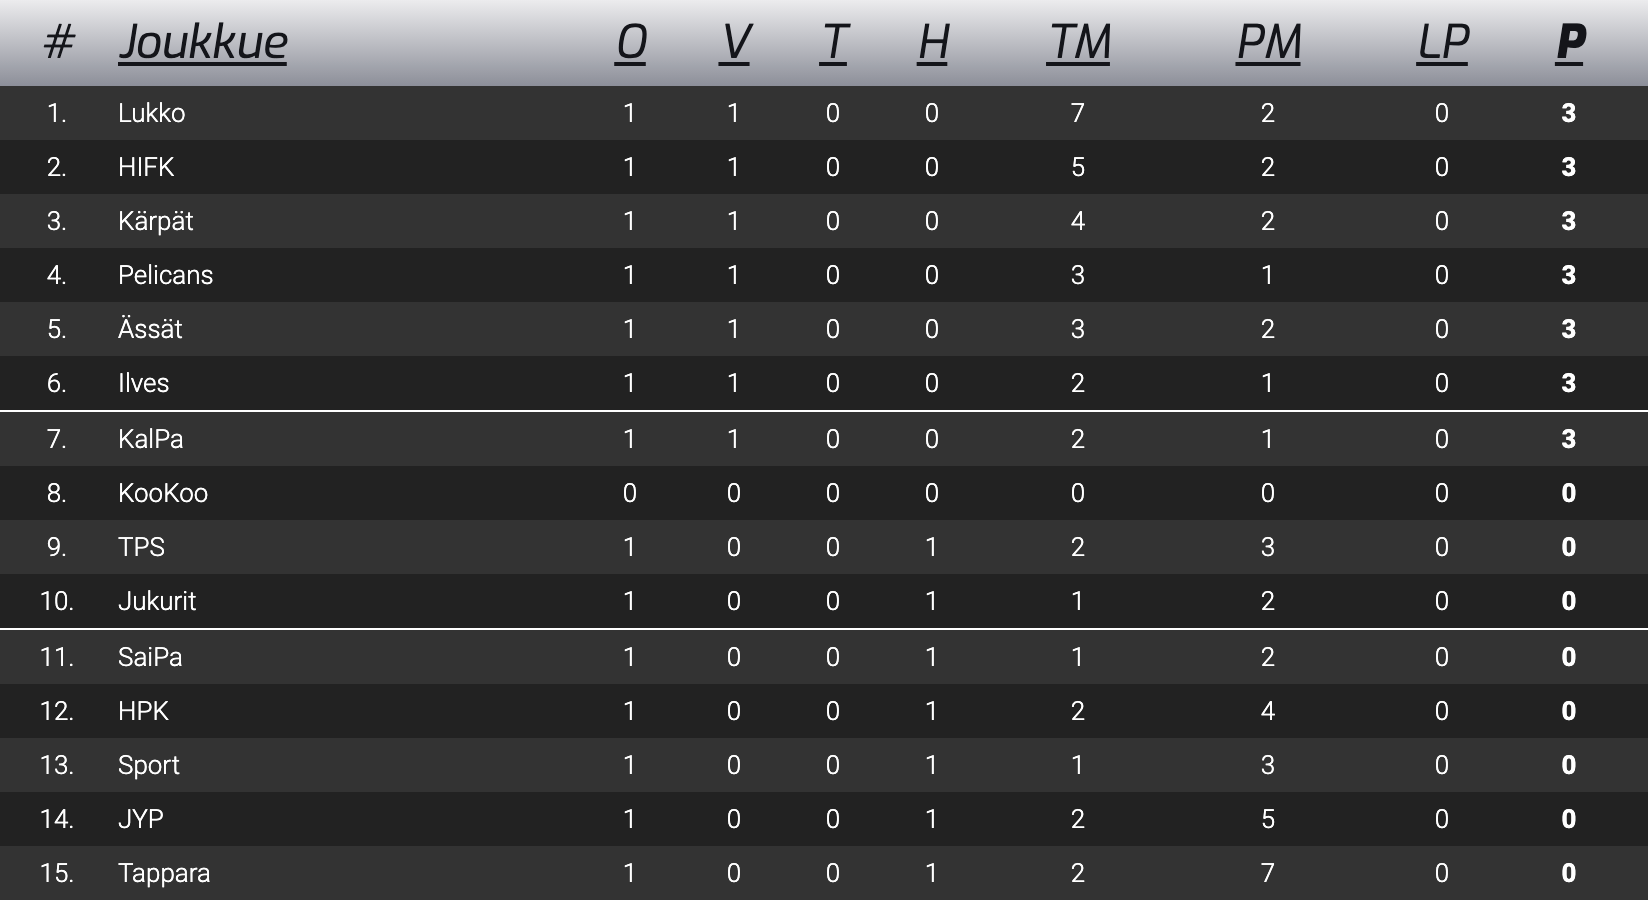This screenshot has height=900, width=1648.
Task: Sort table by TM column header
Action: 1078,42
